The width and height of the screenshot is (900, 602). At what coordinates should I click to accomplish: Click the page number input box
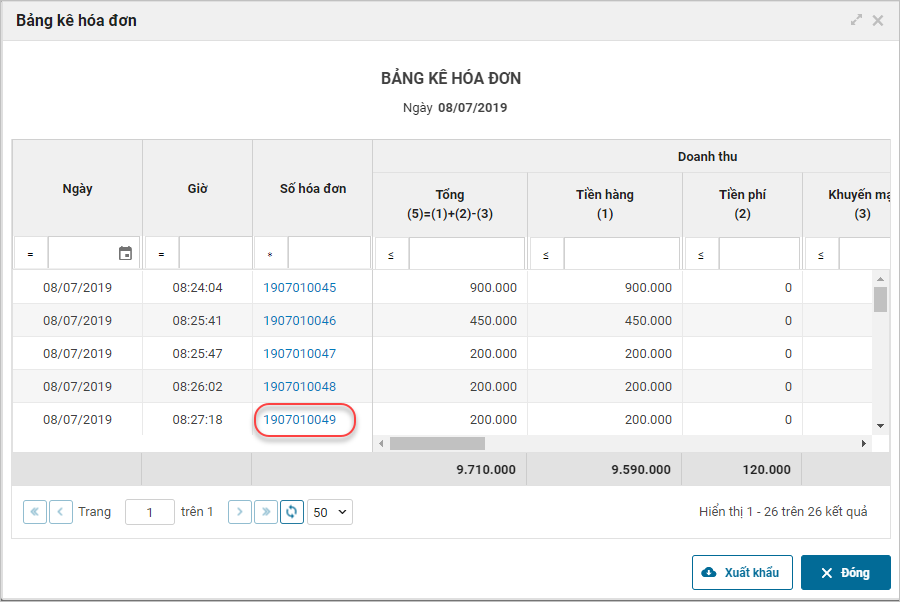[x=150, y=512]
